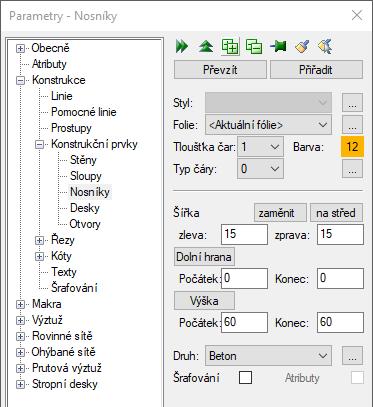
Task: Expand the Rovinné sítě tree node
Action: point(20,337)
